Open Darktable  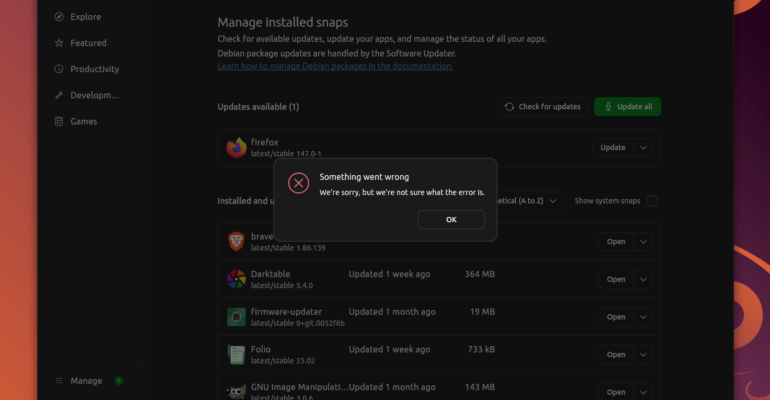[x=616, y=279]
